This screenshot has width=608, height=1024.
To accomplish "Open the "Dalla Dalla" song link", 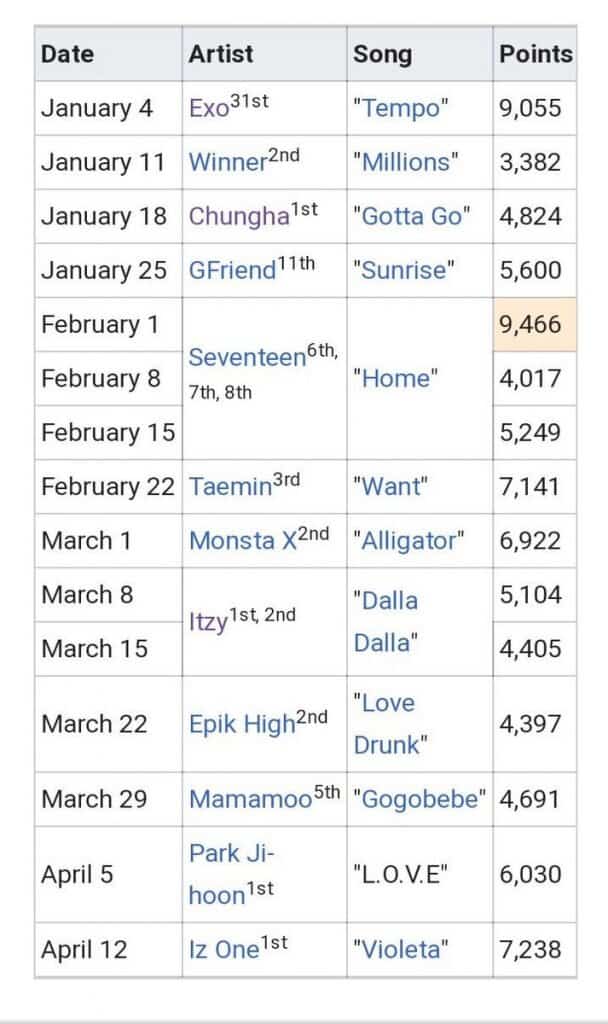I will coord(386,621).
